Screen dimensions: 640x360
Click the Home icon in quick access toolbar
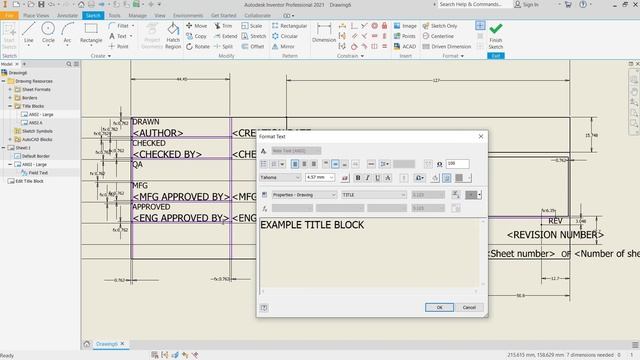pos(81,4)
